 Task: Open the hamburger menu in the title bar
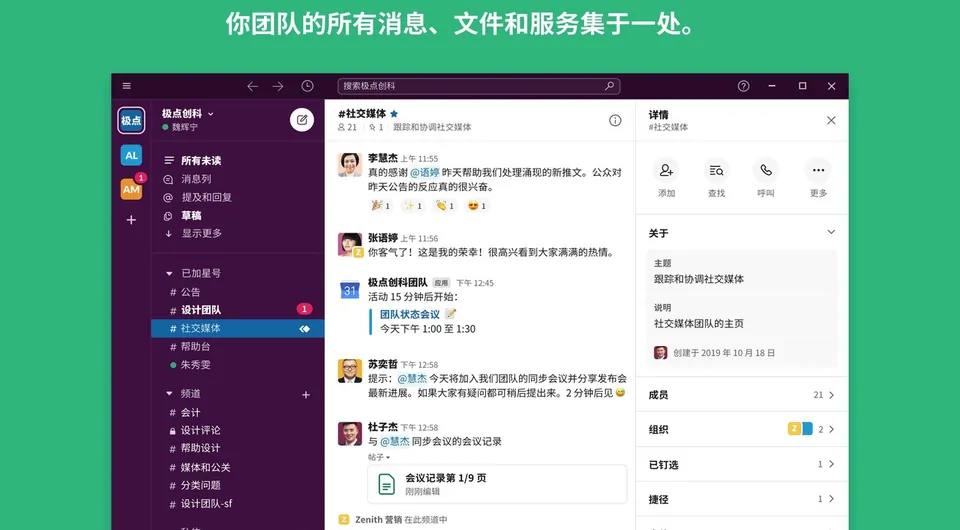pyautogui.click(x=127, y=86)
